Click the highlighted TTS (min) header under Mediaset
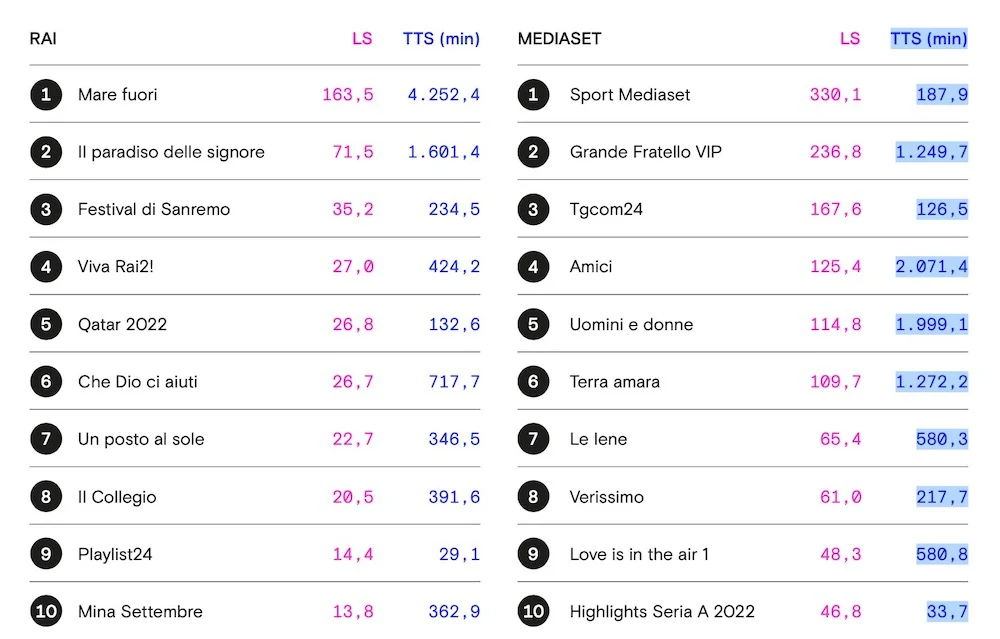This screenshot has width=1000, height=639. 929,39
